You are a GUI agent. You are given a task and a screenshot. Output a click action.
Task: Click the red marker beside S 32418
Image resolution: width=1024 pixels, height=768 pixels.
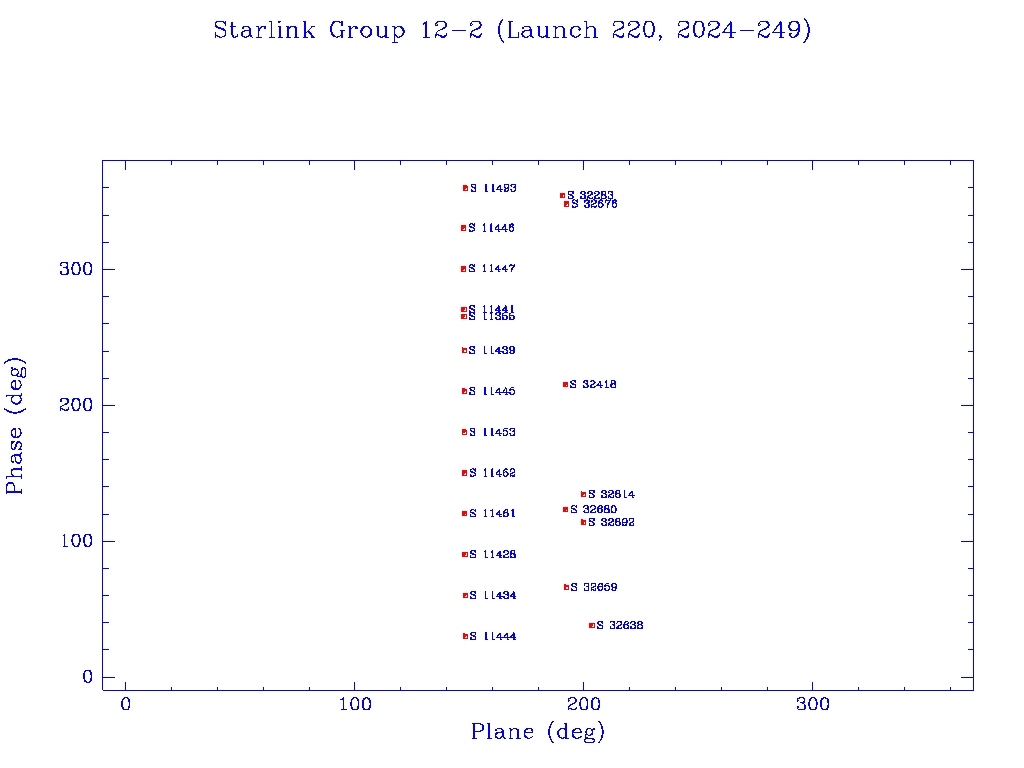pos(566,385)
